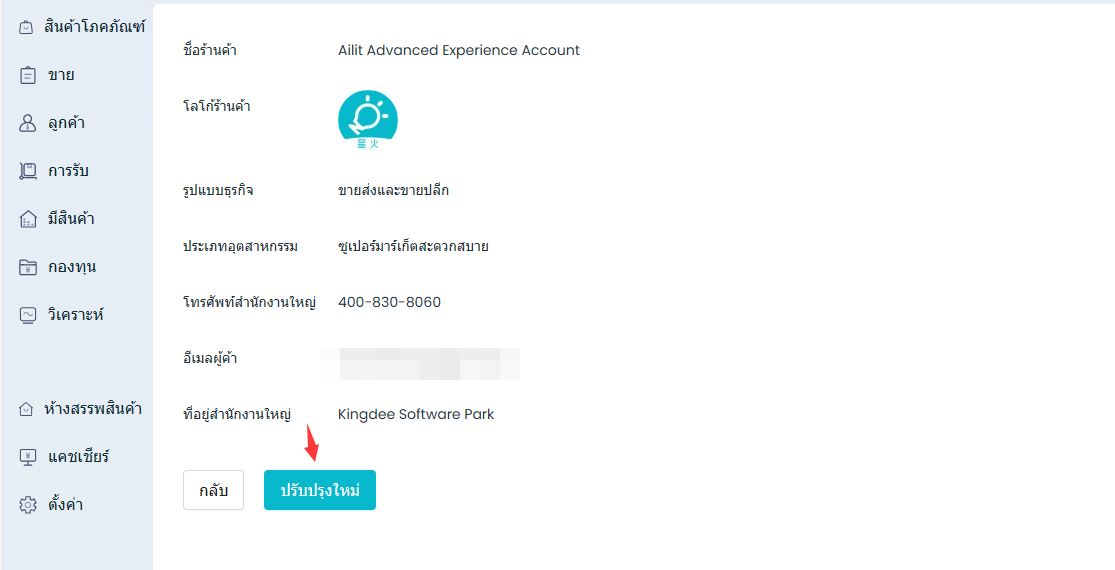Select the phone number 400-830-8060
1115x570 pixels.
coord(389,302)
